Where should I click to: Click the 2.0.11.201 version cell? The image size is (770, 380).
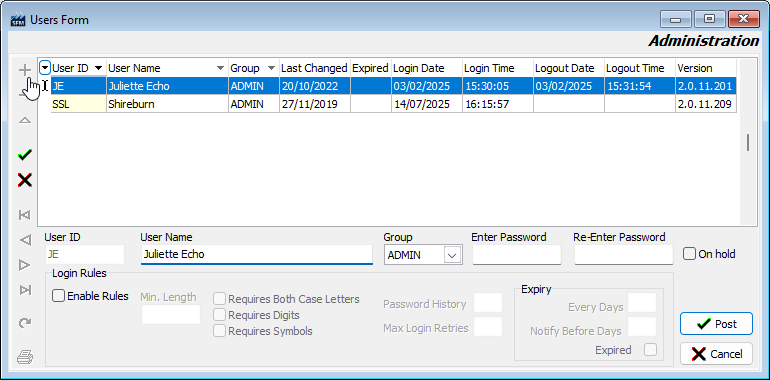tap(706, 86)
